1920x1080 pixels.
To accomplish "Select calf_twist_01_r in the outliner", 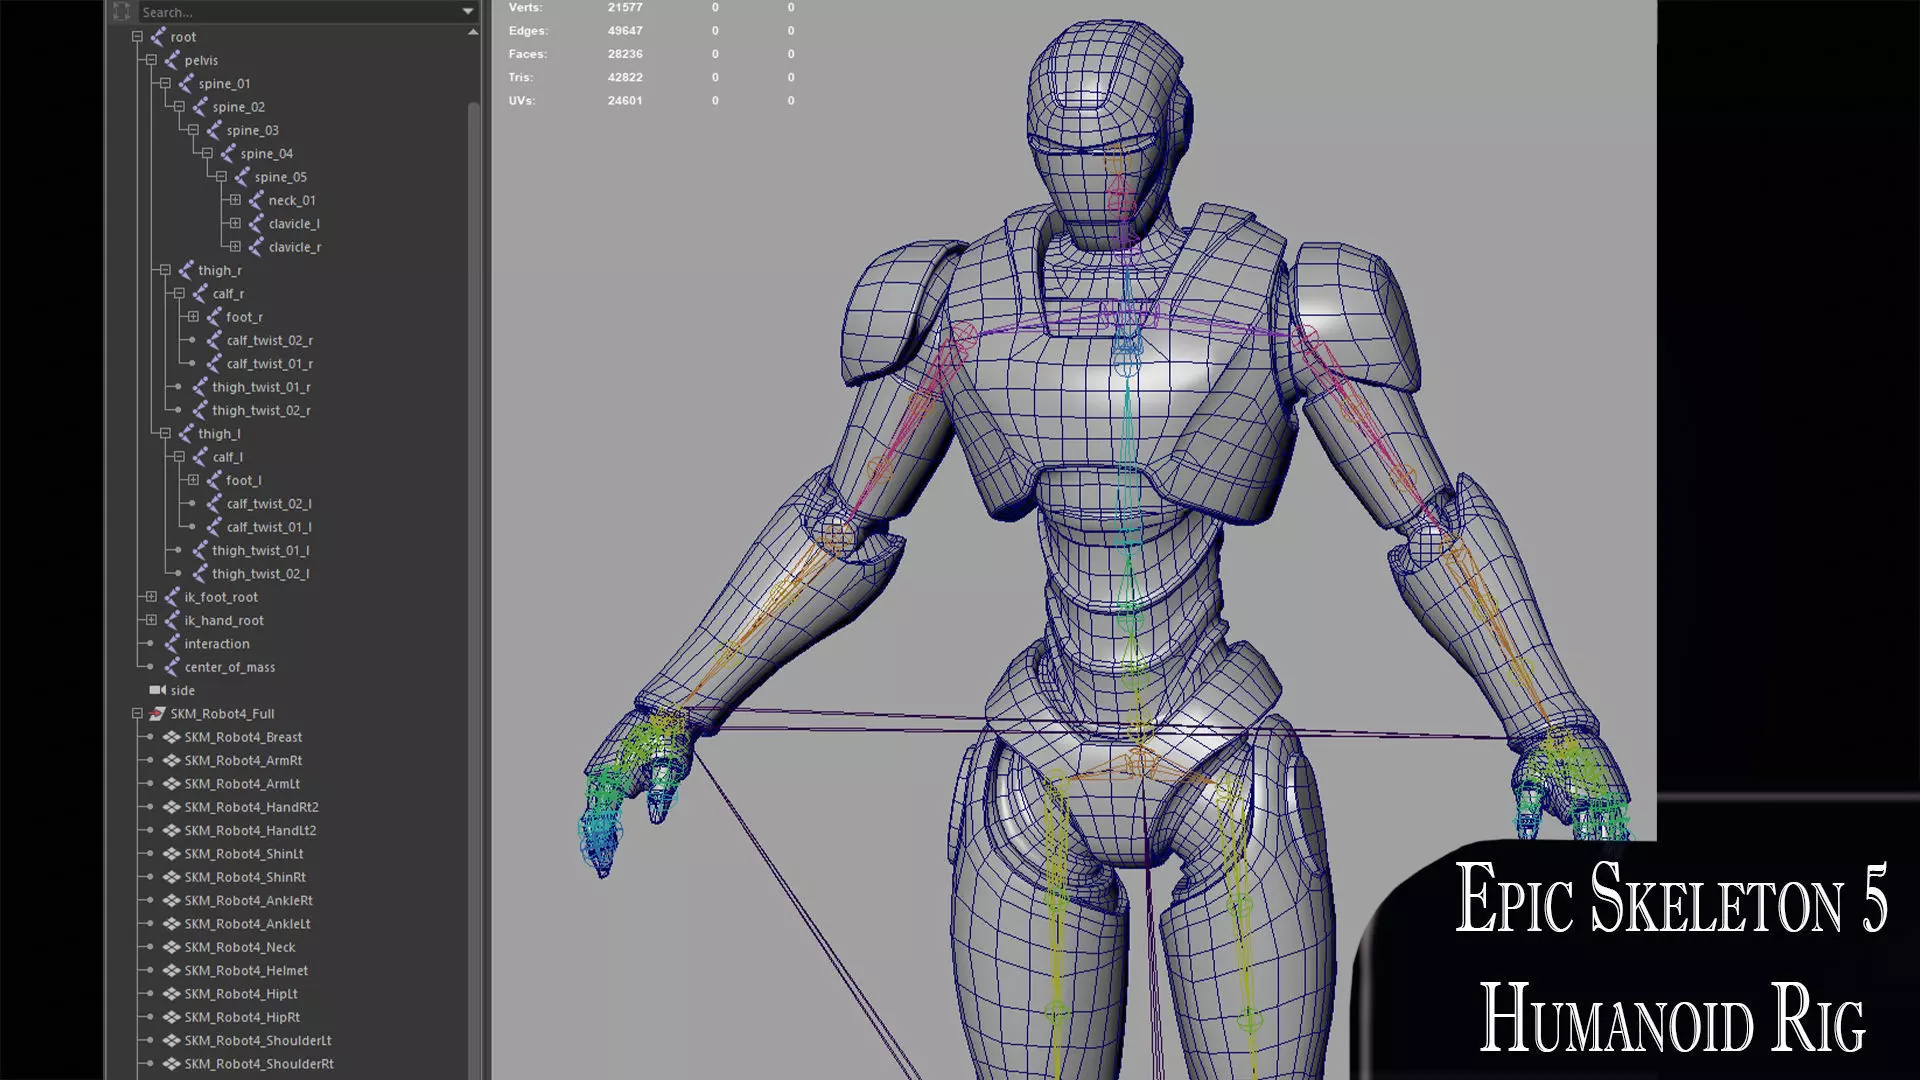I will click(269, 364).
